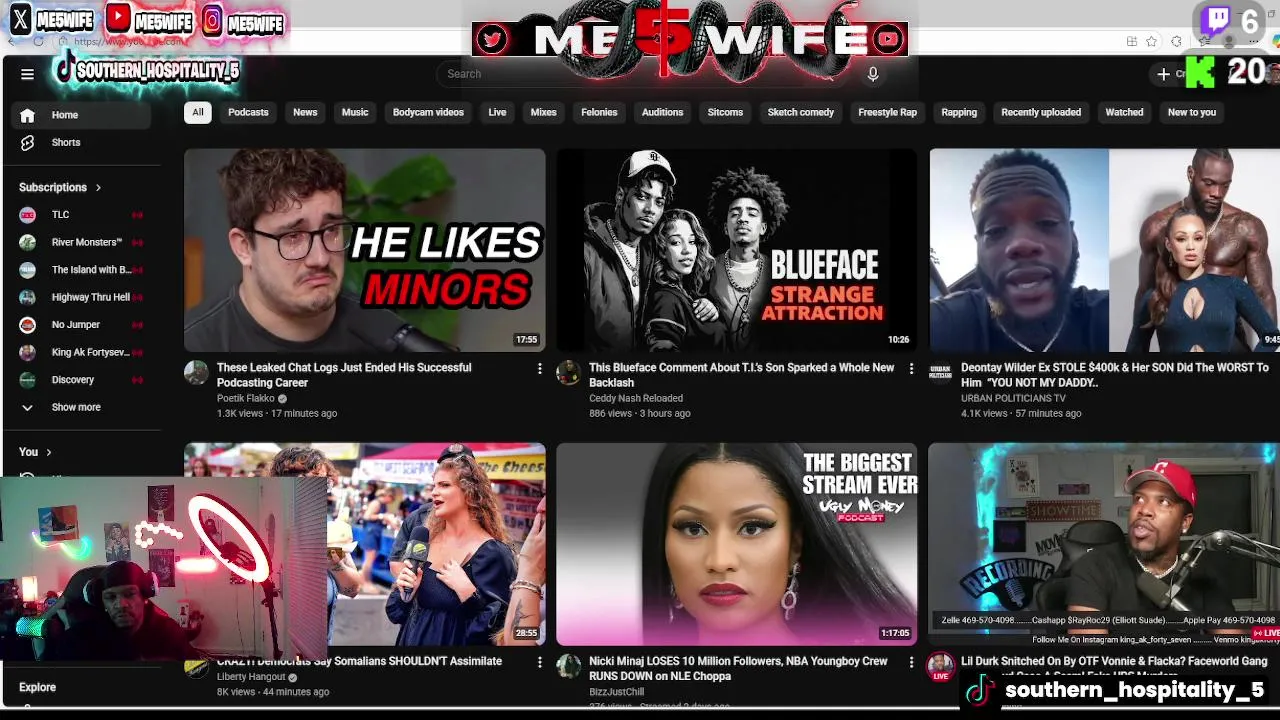Open the browser extensions puzzle icon
The height and width of the screenshot is (720, 1280).
[x=1176, y=41]
